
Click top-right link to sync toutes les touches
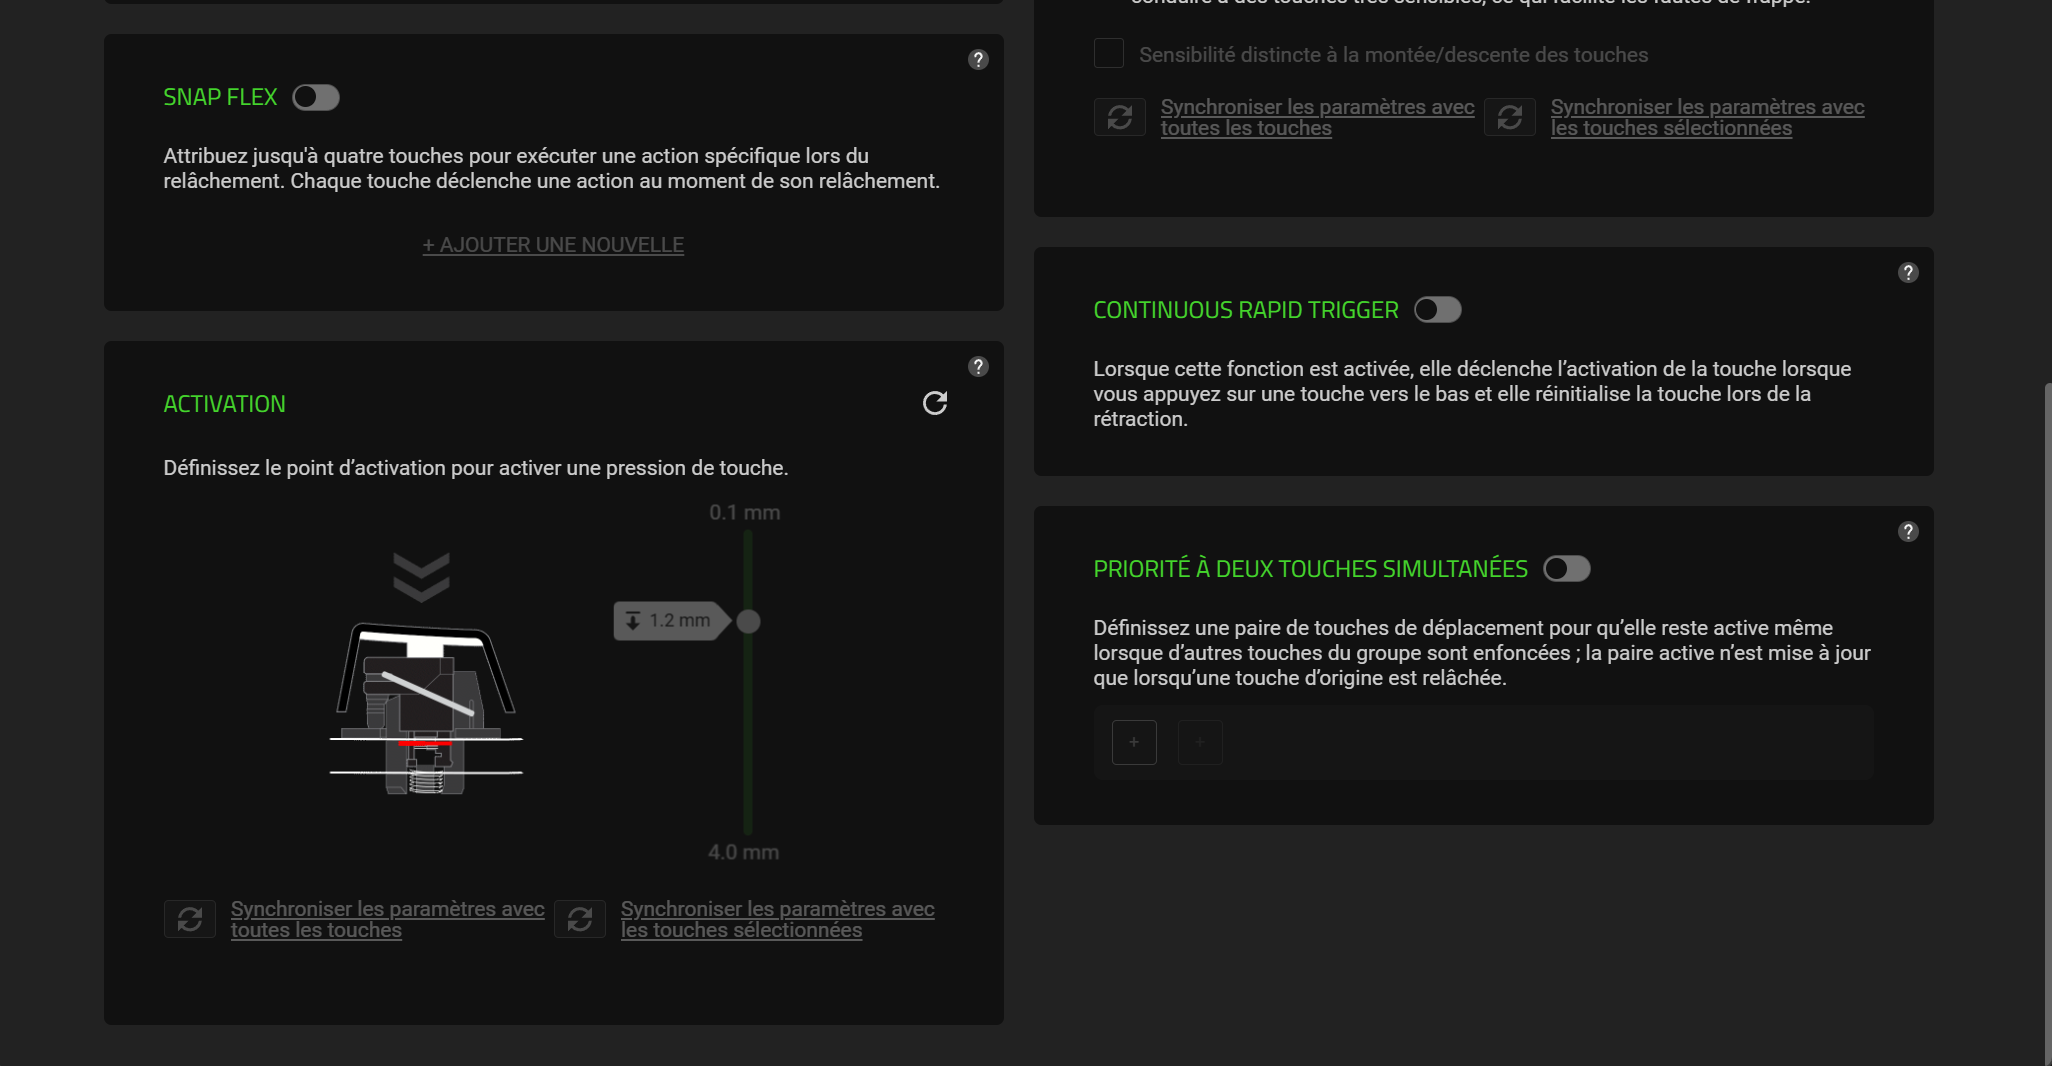(x=1318, y=117)
